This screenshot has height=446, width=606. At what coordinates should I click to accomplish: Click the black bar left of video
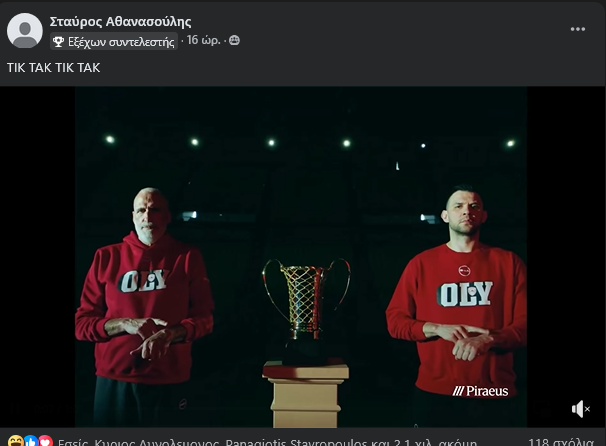[37, 257]
